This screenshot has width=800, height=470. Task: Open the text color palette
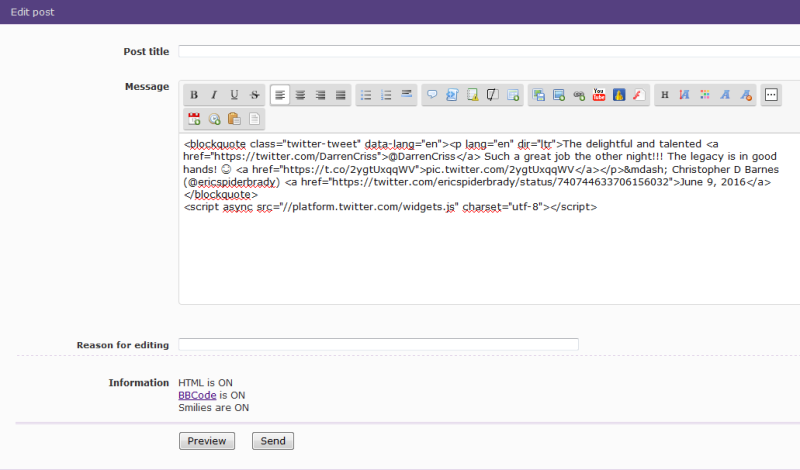tap(705, 95)
